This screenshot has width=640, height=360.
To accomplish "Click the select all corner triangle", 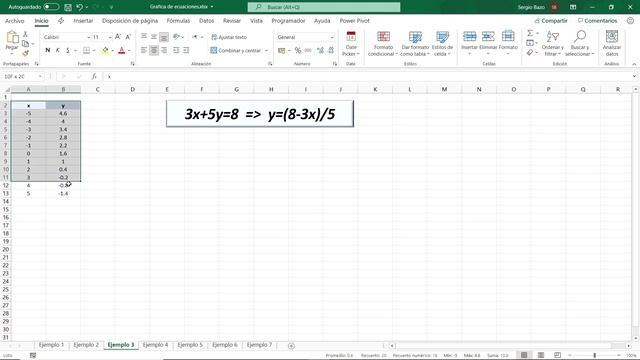I will pyautogui.click(x=7, y=89).
